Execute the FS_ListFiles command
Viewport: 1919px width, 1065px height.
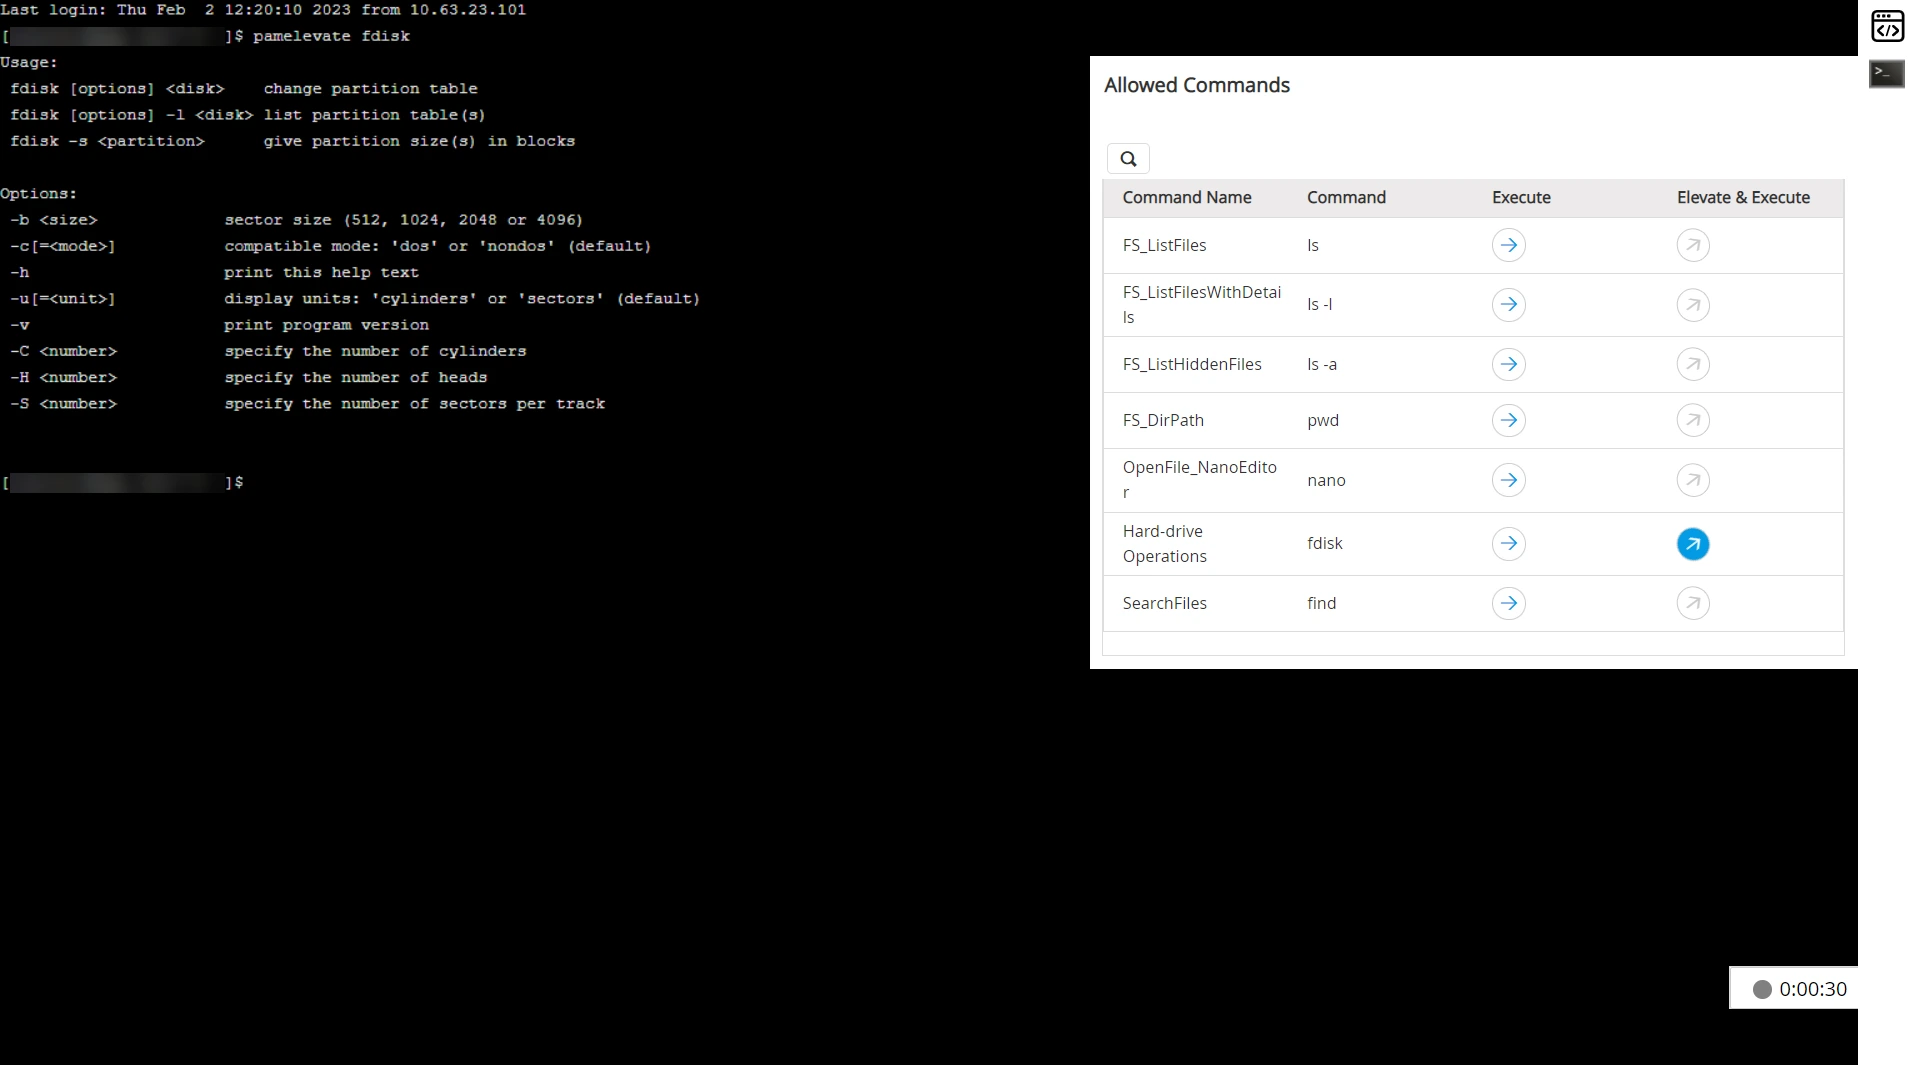(x=1508, y=245)
